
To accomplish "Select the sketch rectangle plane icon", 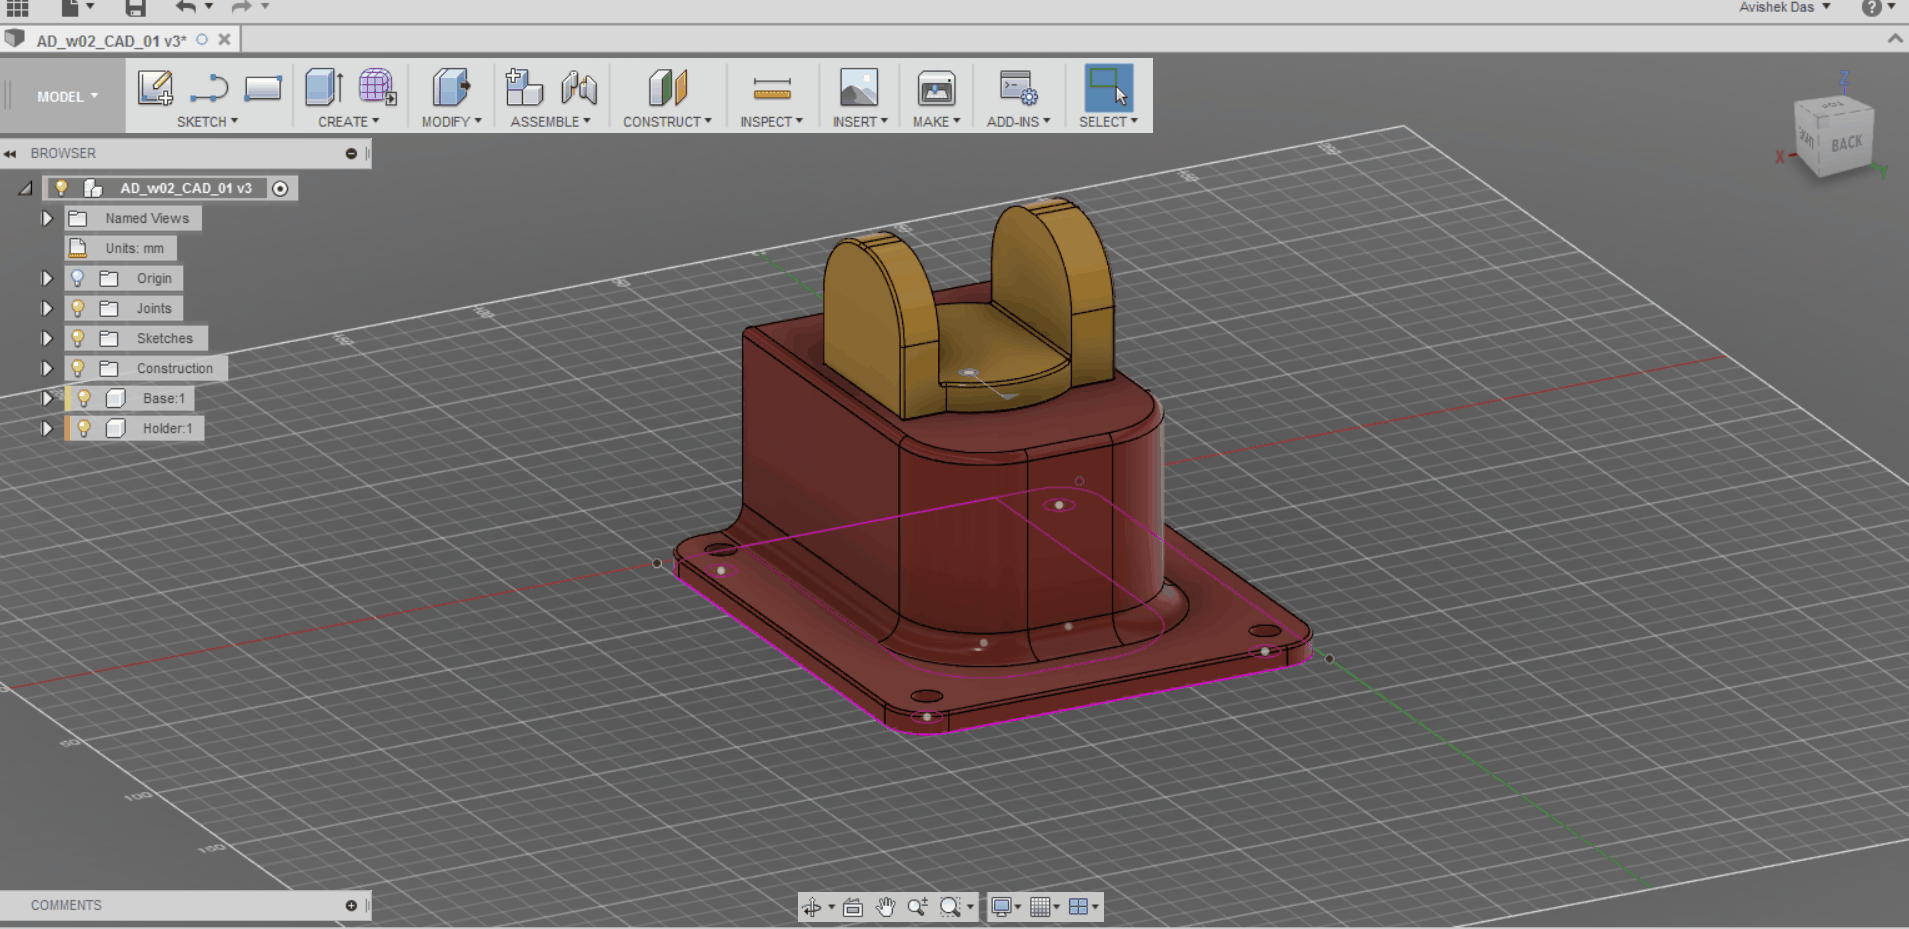I will (x=262, y=89).
